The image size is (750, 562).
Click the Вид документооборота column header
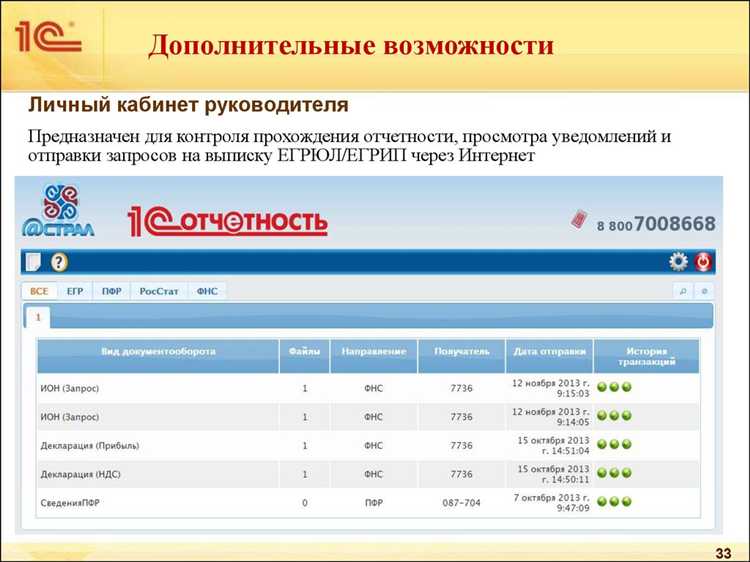pyautogui.click(x=158, y=356)
